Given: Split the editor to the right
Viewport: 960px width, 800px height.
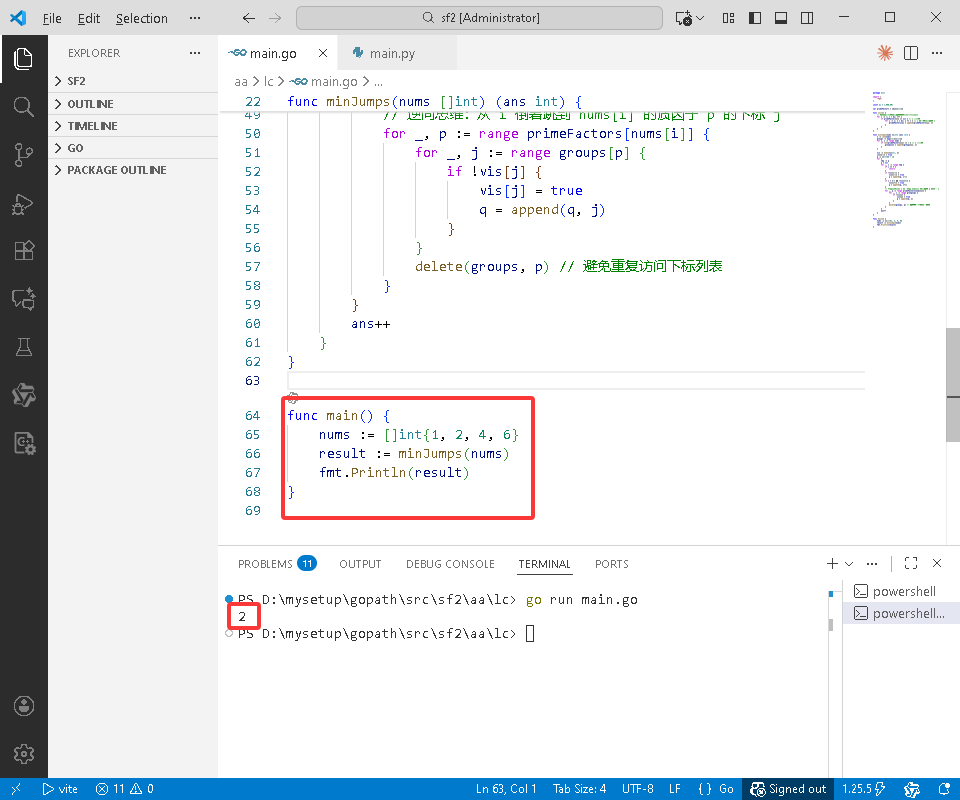Looking at the screenshot, I should pos(910,53).
